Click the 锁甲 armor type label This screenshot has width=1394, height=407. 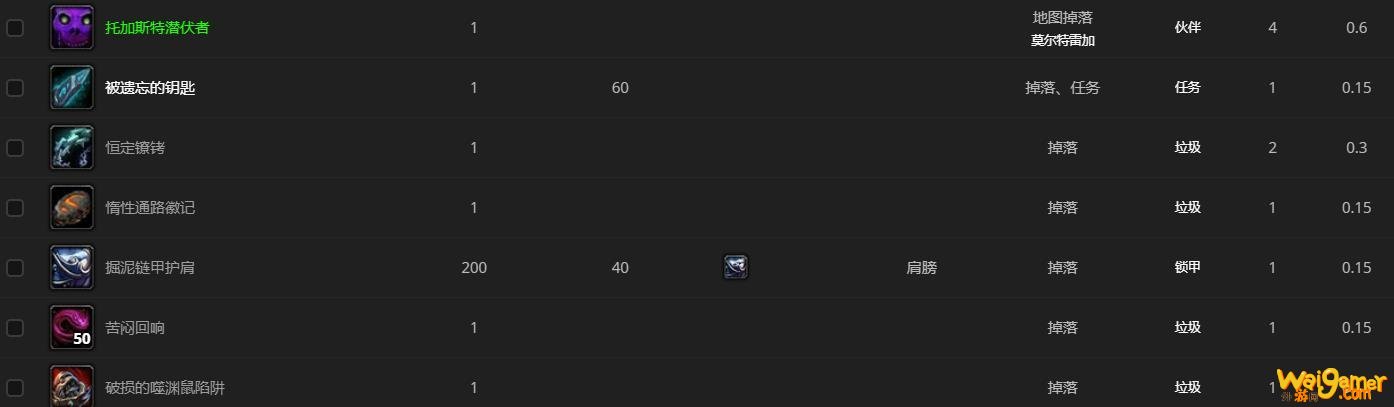tap(1187, 268)
